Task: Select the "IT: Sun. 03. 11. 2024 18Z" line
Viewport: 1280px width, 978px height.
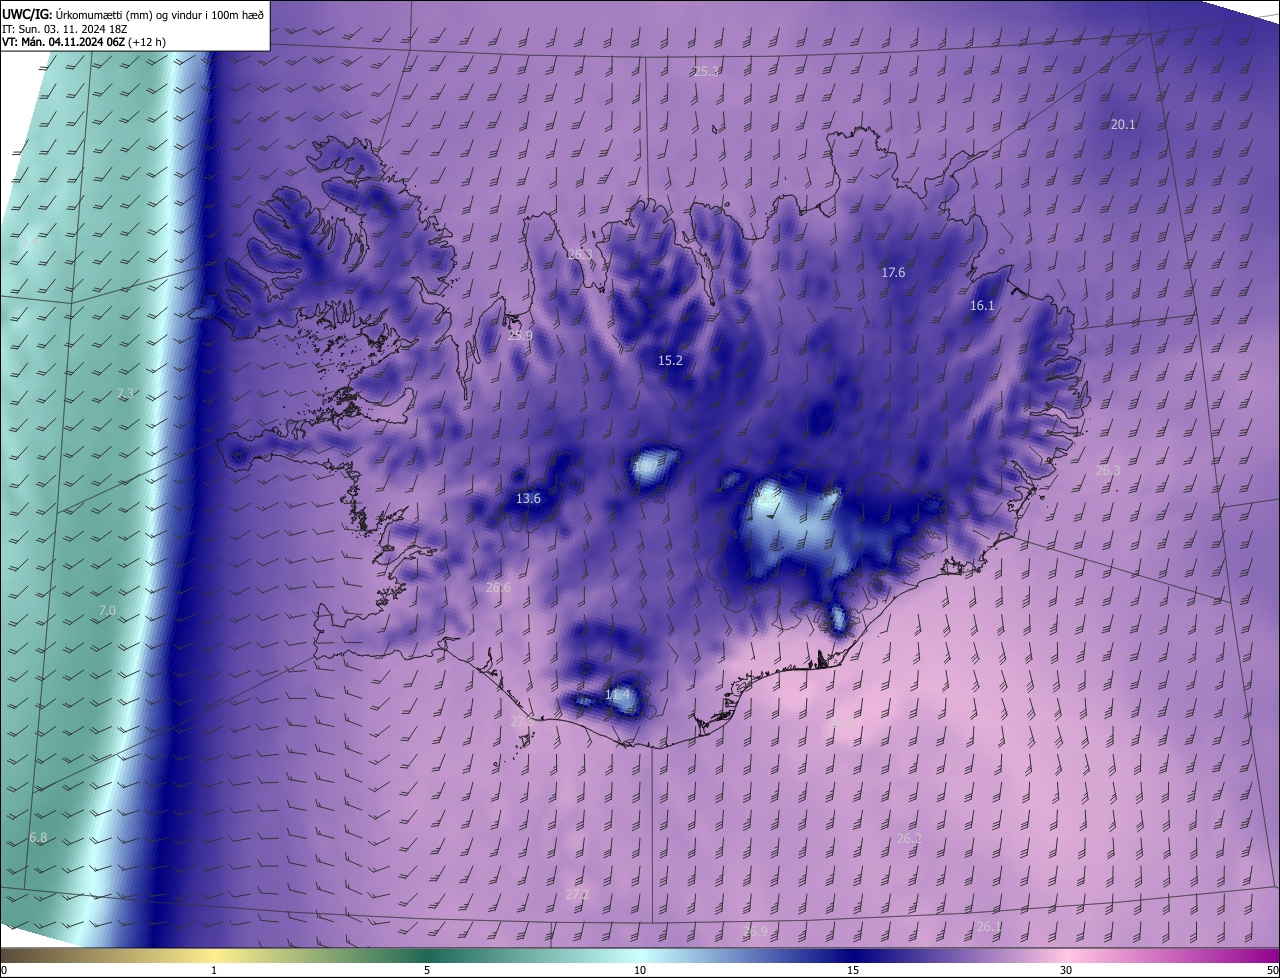Action: click(x=63, y=29)
